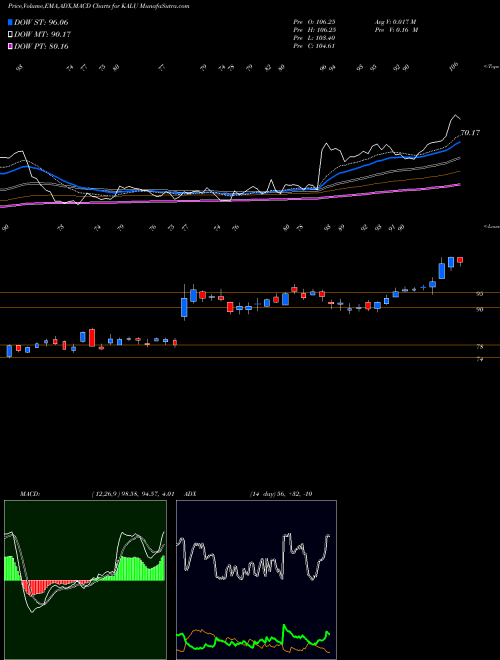Click the 78 price level label

(x=479, y=347)
